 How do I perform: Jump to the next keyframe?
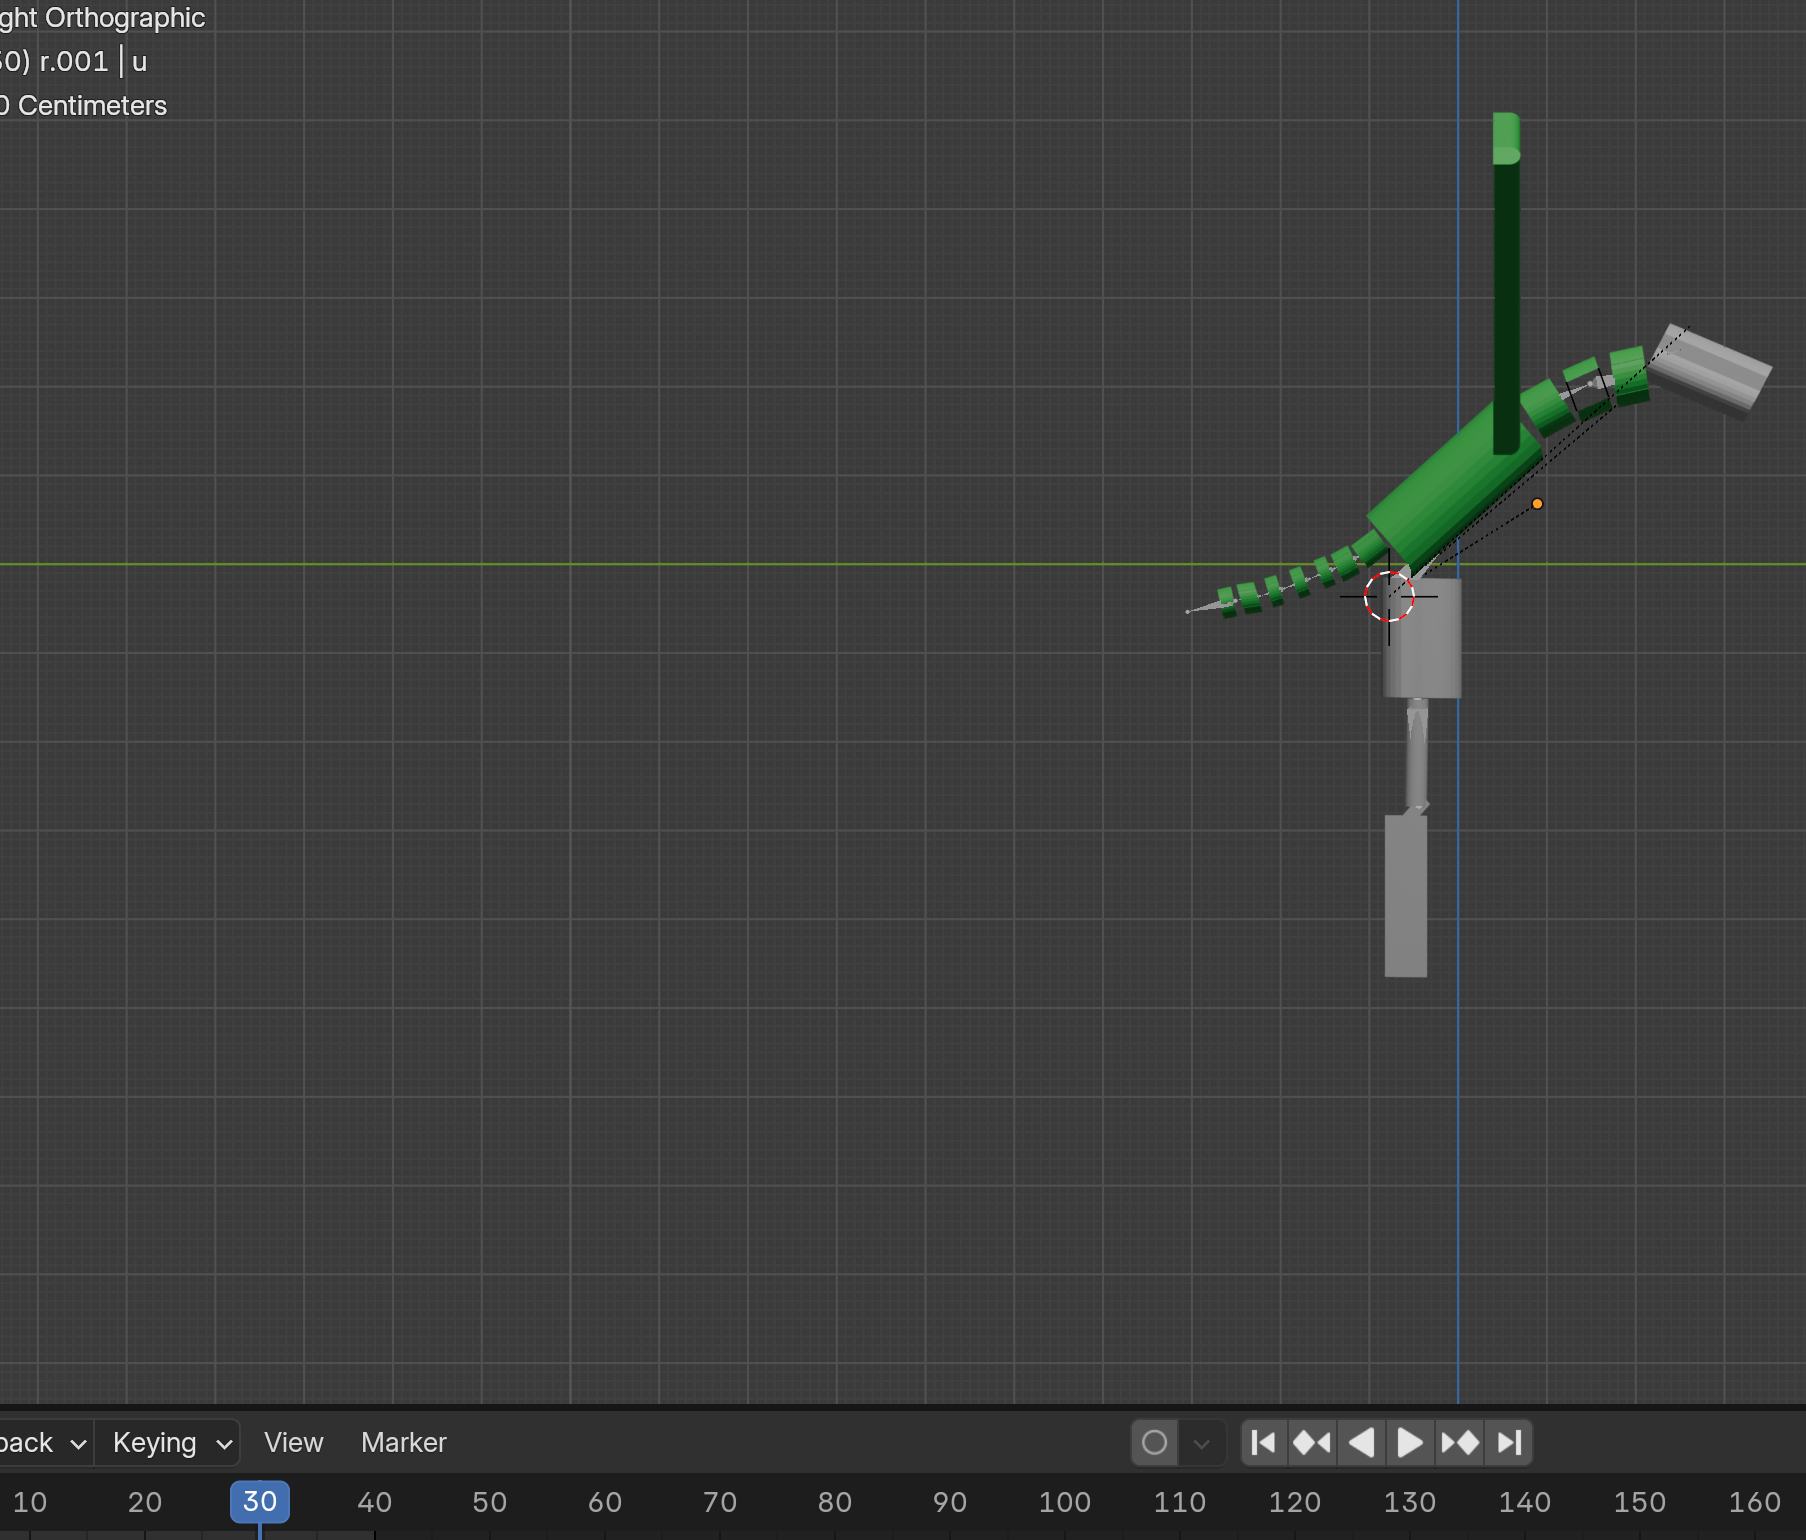point(1459,1443)
